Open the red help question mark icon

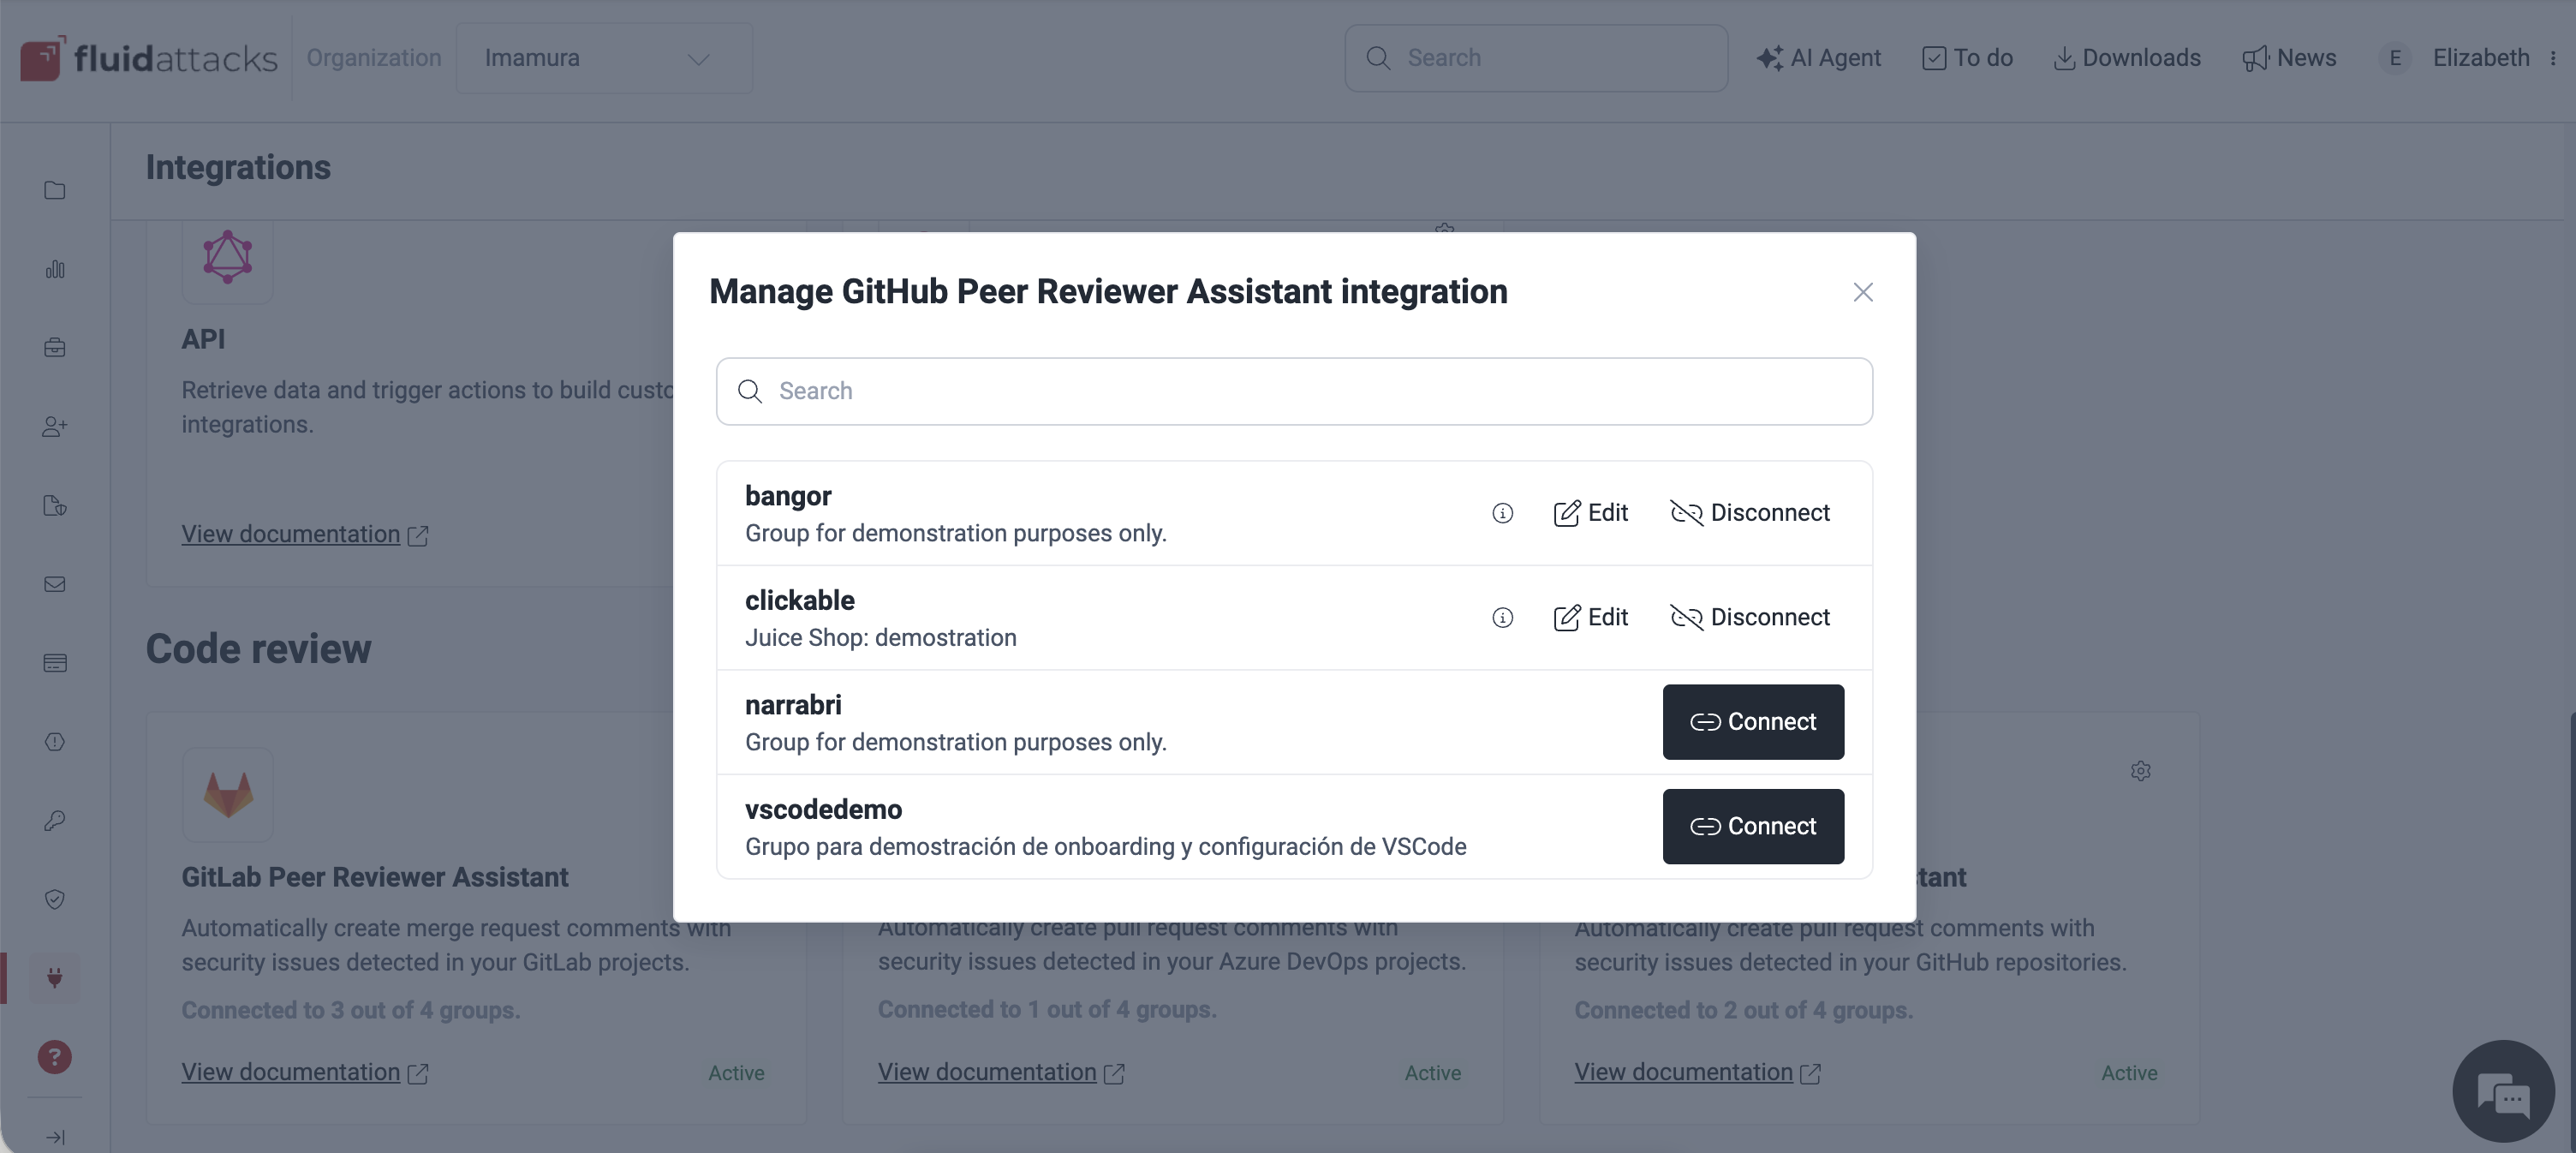(x=55, y=1057)
